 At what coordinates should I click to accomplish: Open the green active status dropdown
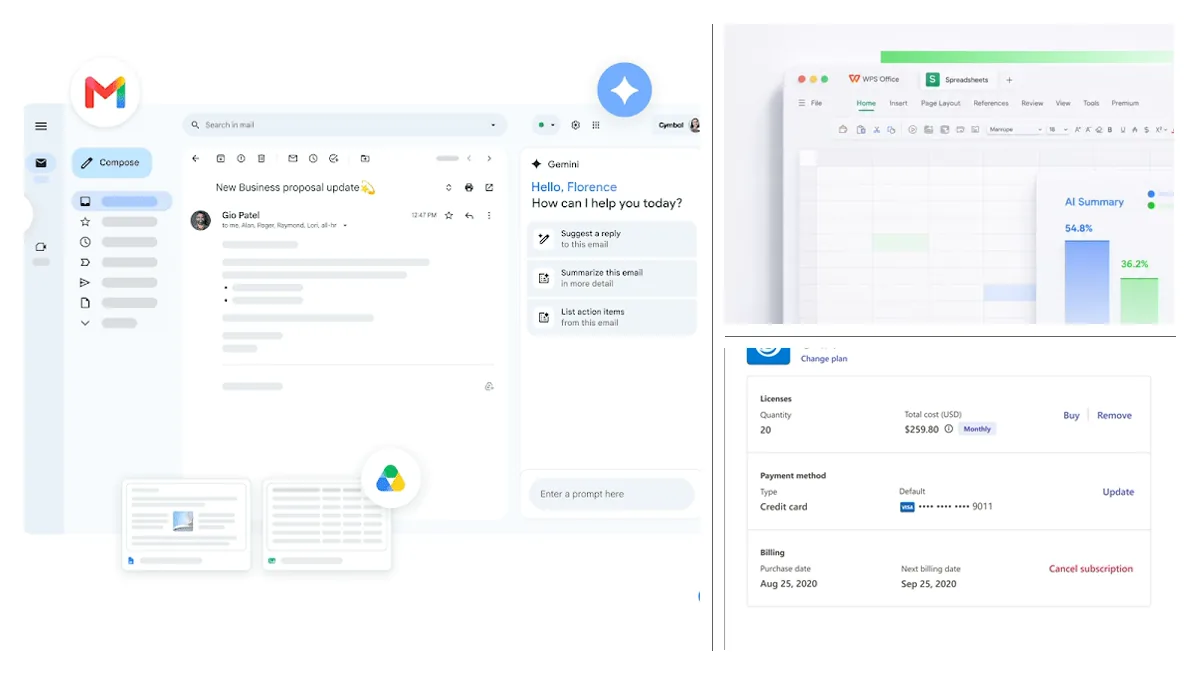(x=546, y=125)
